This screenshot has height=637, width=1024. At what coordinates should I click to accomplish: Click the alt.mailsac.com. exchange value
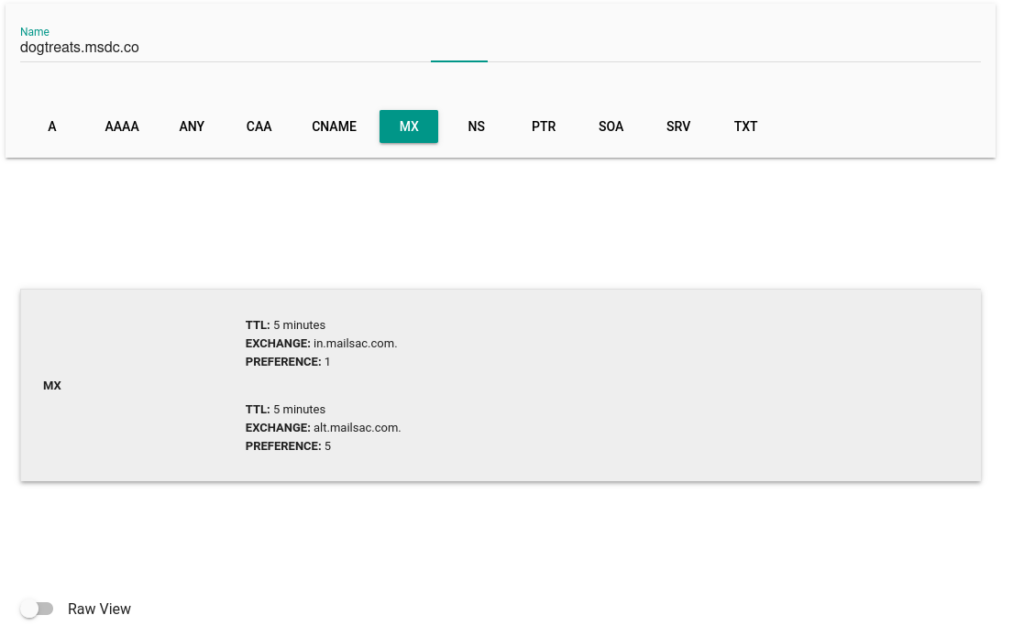(x=357, y=428)
